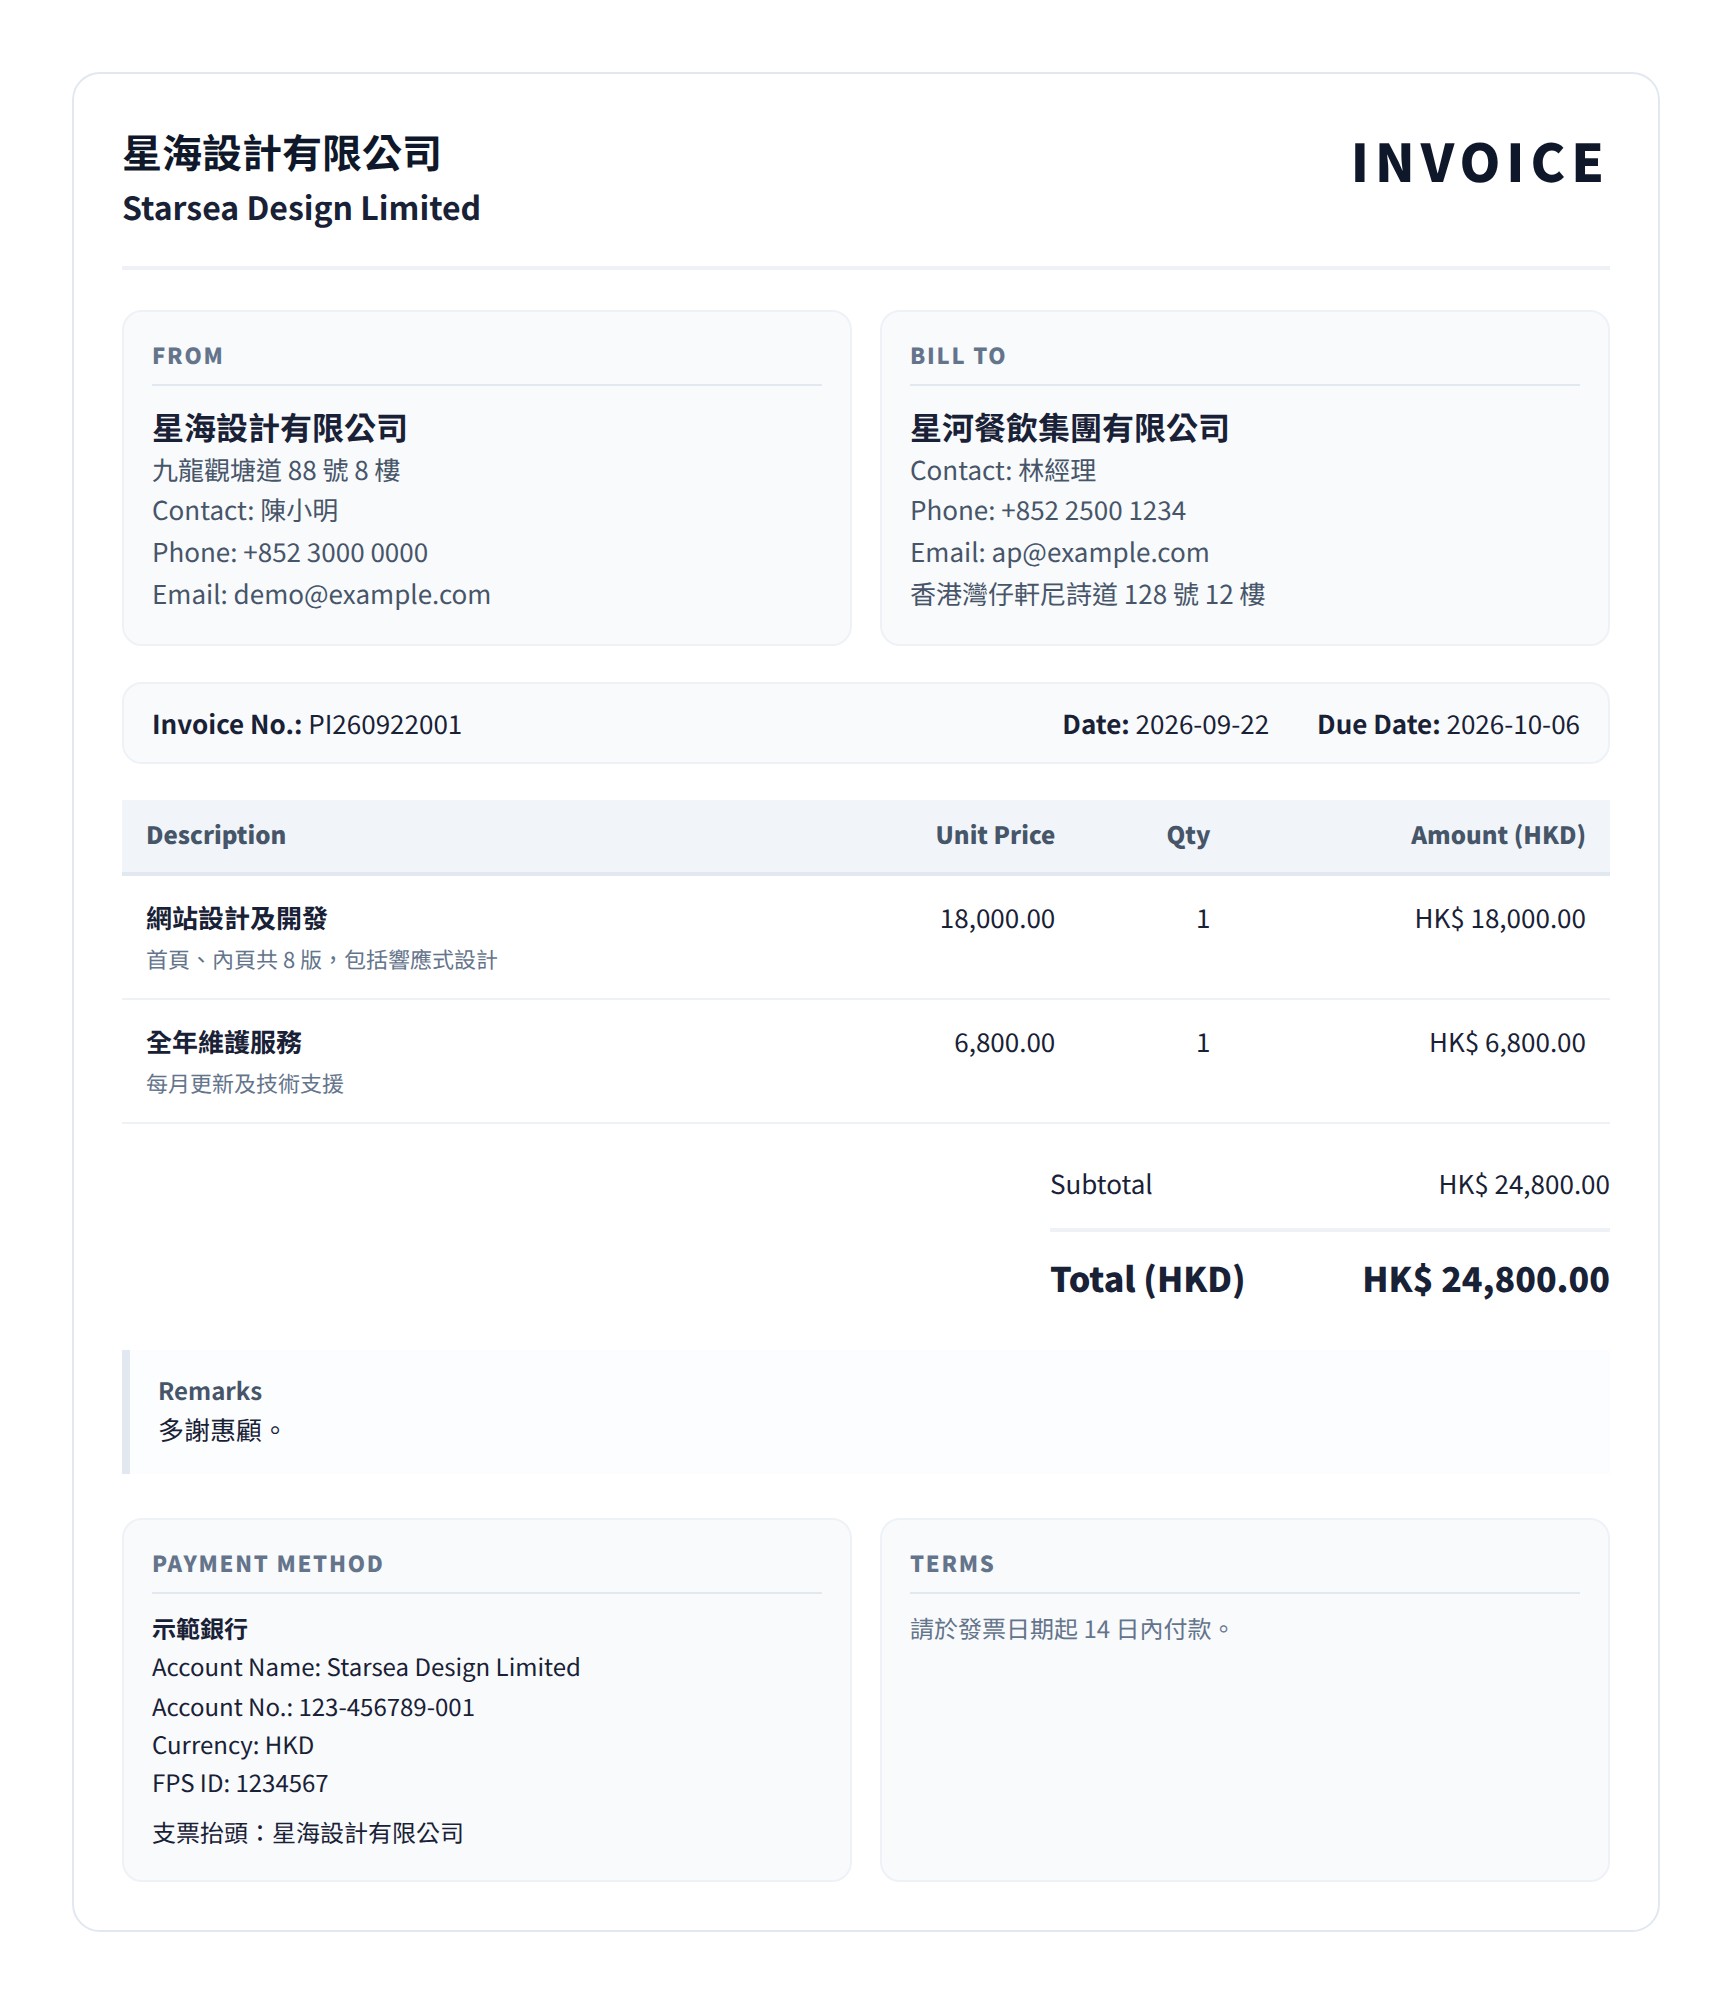
Task: Click the INVOICE title heading
Action: tap(1478, 163)
